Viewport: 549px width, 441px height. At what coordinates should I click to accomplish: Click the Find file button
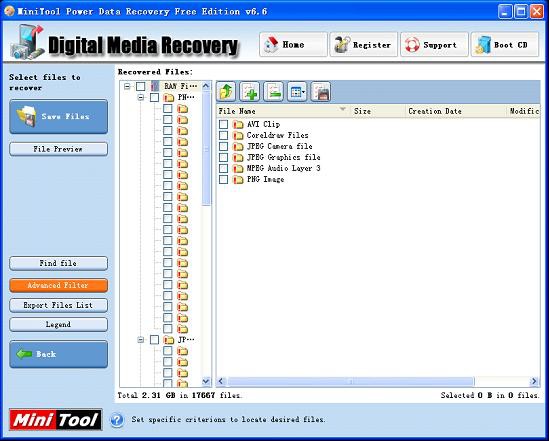click(x=58, y=263)
